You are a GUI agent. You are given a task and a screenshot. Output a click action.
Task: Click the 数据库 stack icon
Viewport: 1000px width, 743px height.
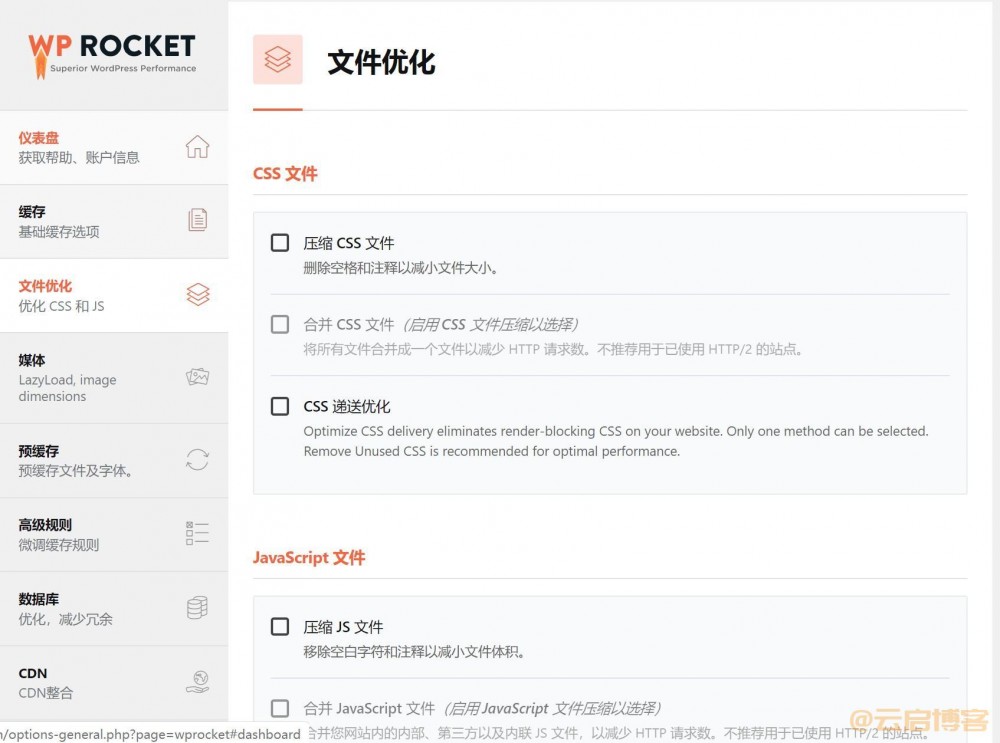coord(197,607)
